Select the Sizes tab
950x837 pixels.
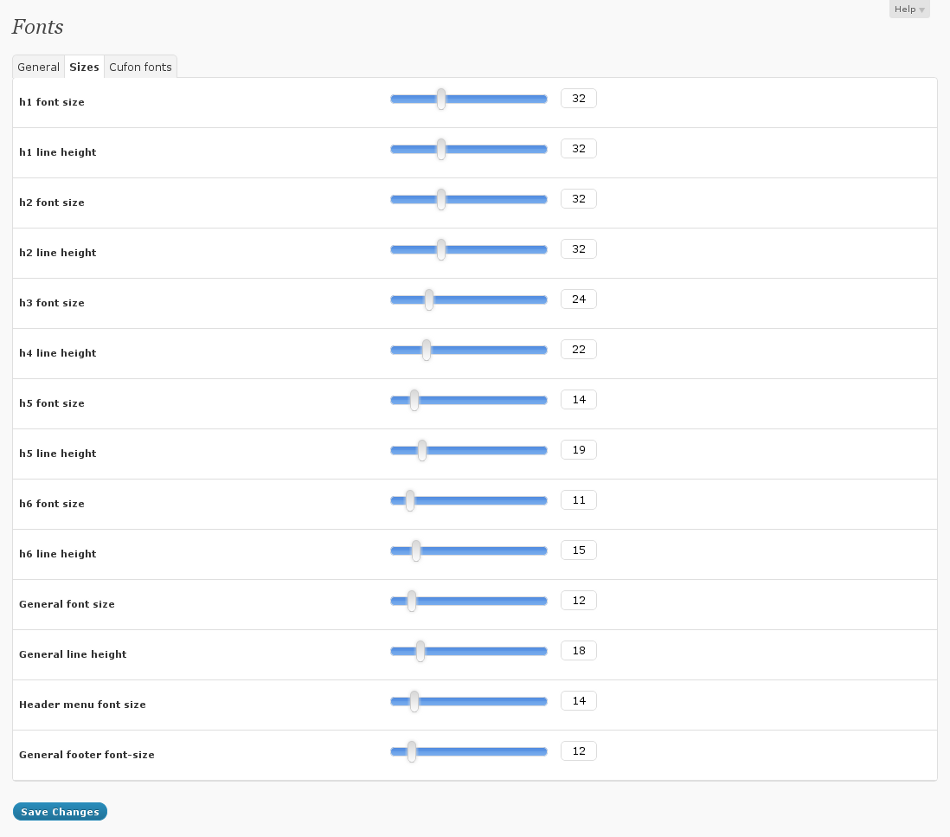click(84, 67)
